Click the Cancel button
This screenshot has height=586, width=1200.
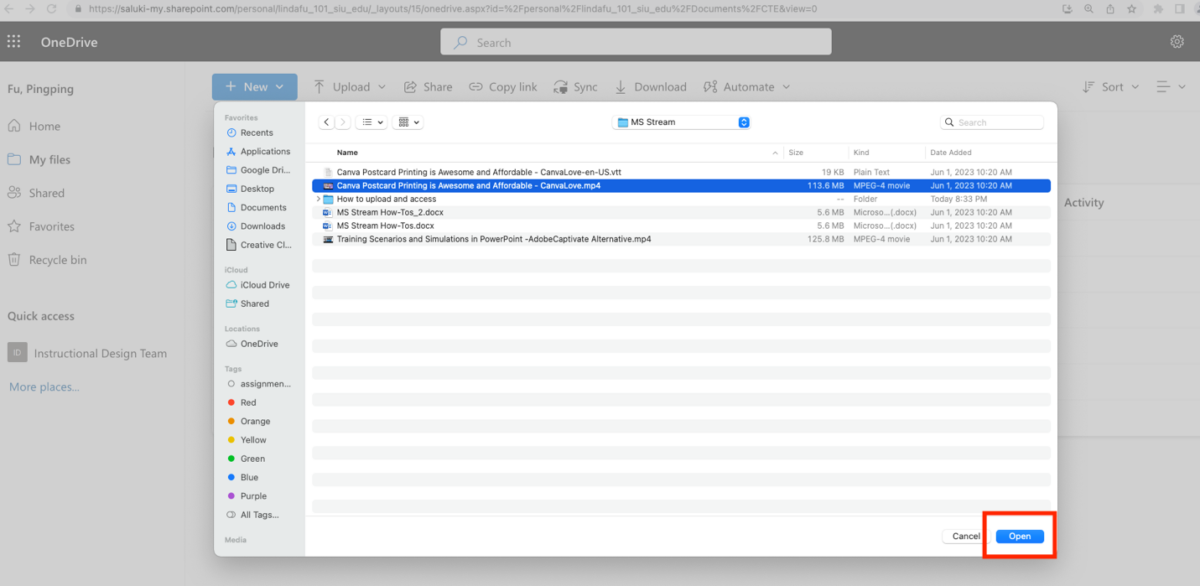pyautogui.click(x=966, y=537)
